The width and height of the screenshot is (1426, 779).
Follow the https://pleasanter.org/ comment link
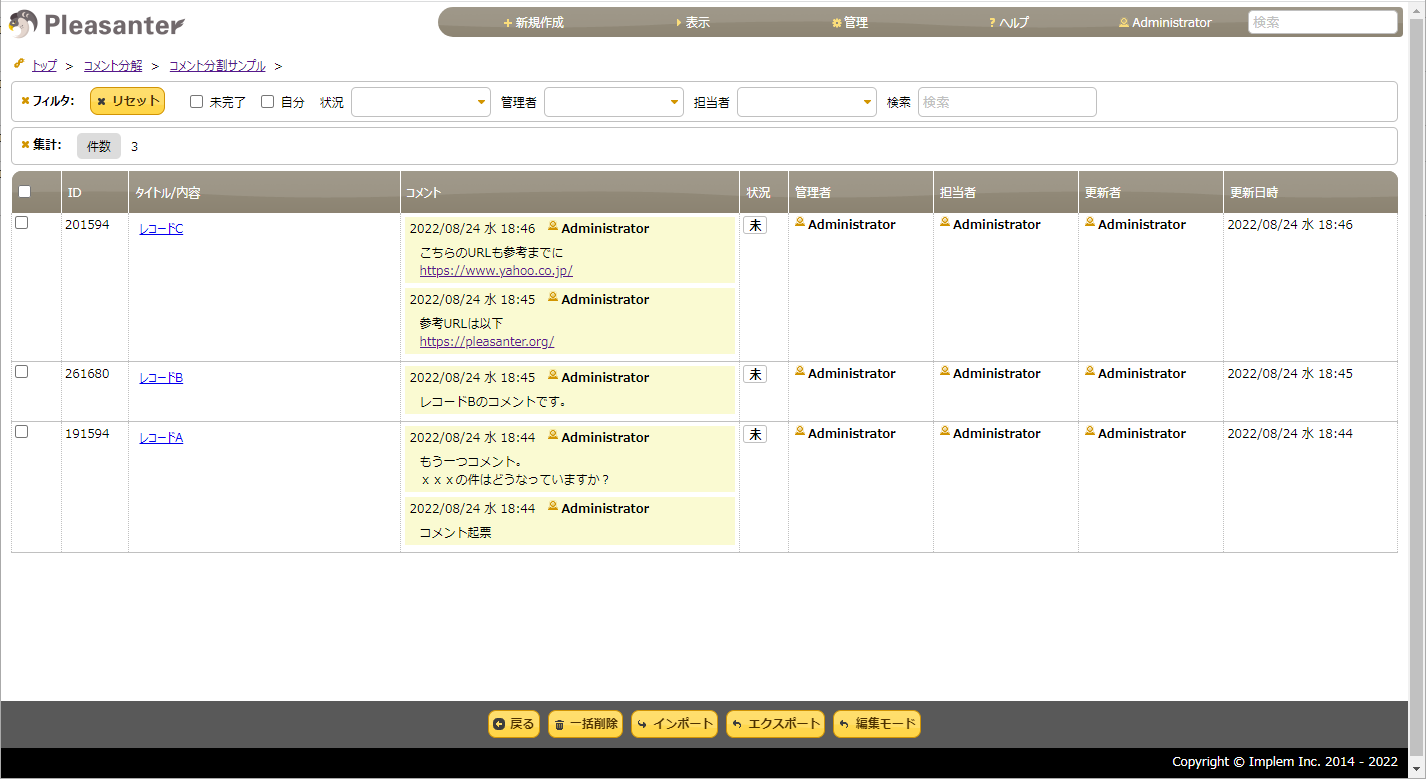click(486, 341)
